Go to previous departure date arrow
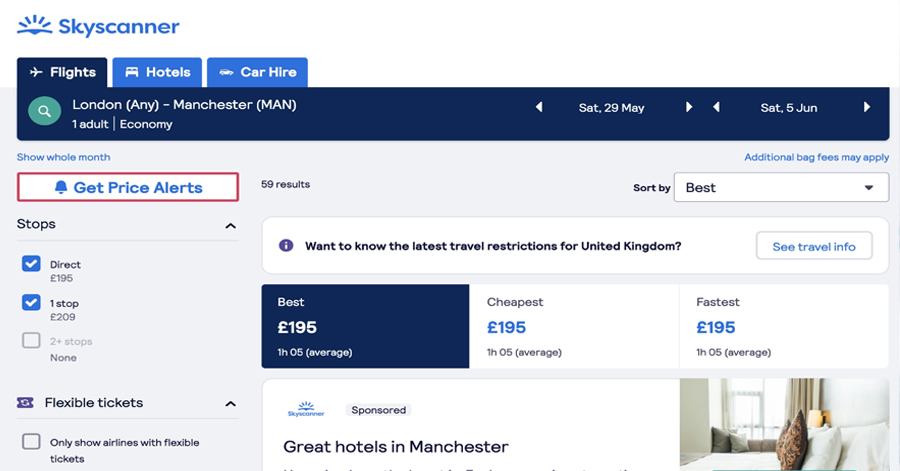This screenshot has height=471, width=900. point(538,107)
